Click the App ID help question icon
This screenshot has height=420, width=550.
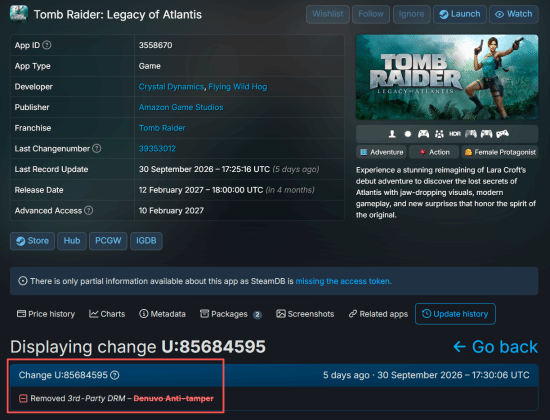(x=47, y=45)
